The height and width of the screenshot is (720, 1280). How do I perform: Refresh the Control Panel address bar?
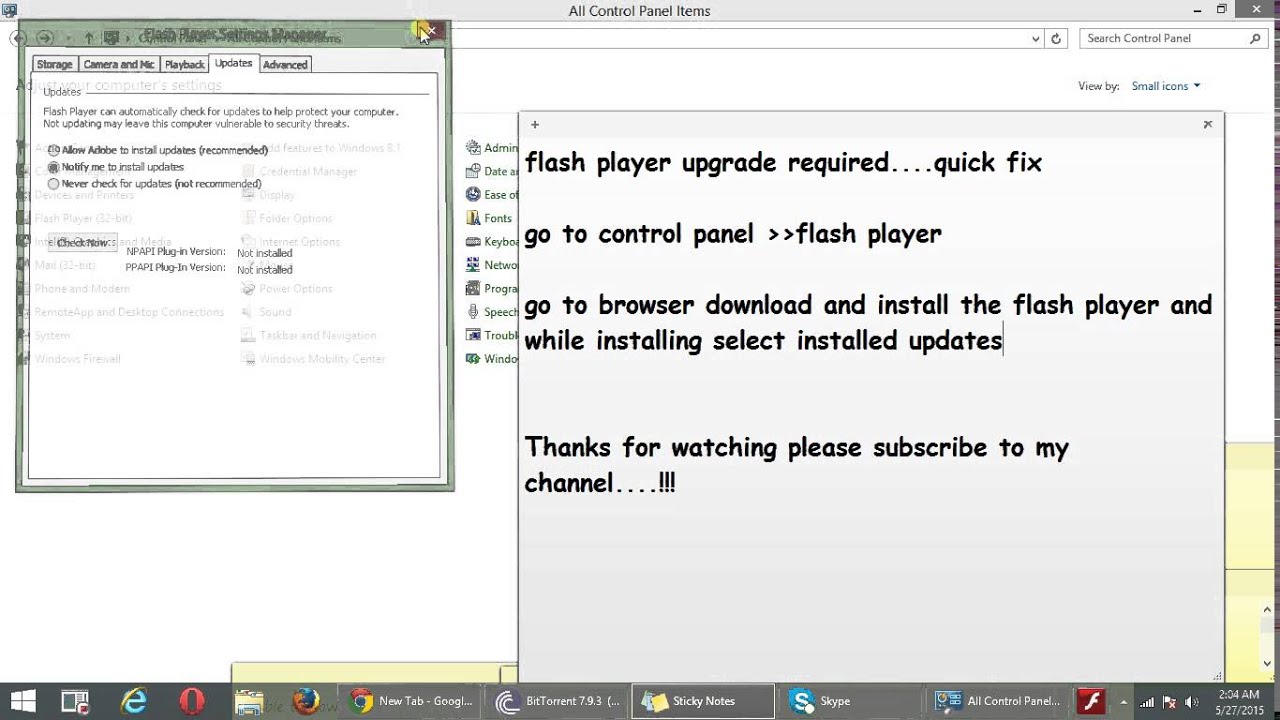click(x=1056, y=39)
